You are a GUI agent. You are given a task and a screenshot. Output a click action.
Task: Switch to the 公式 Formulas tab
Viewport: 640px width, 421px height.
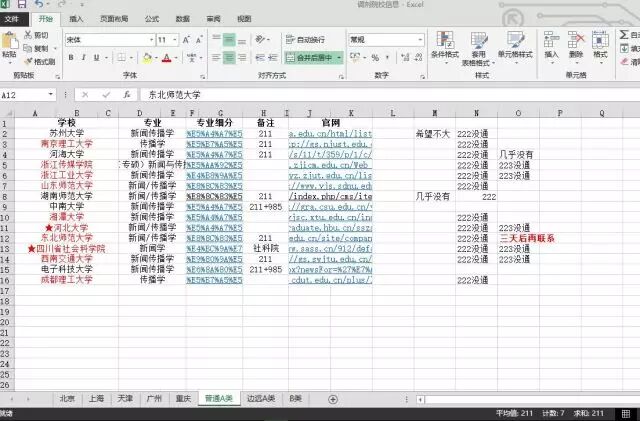152,19
